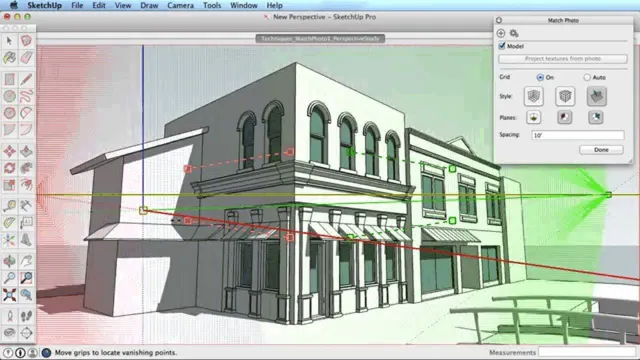Click the Done button

click(x=601, y=150)
